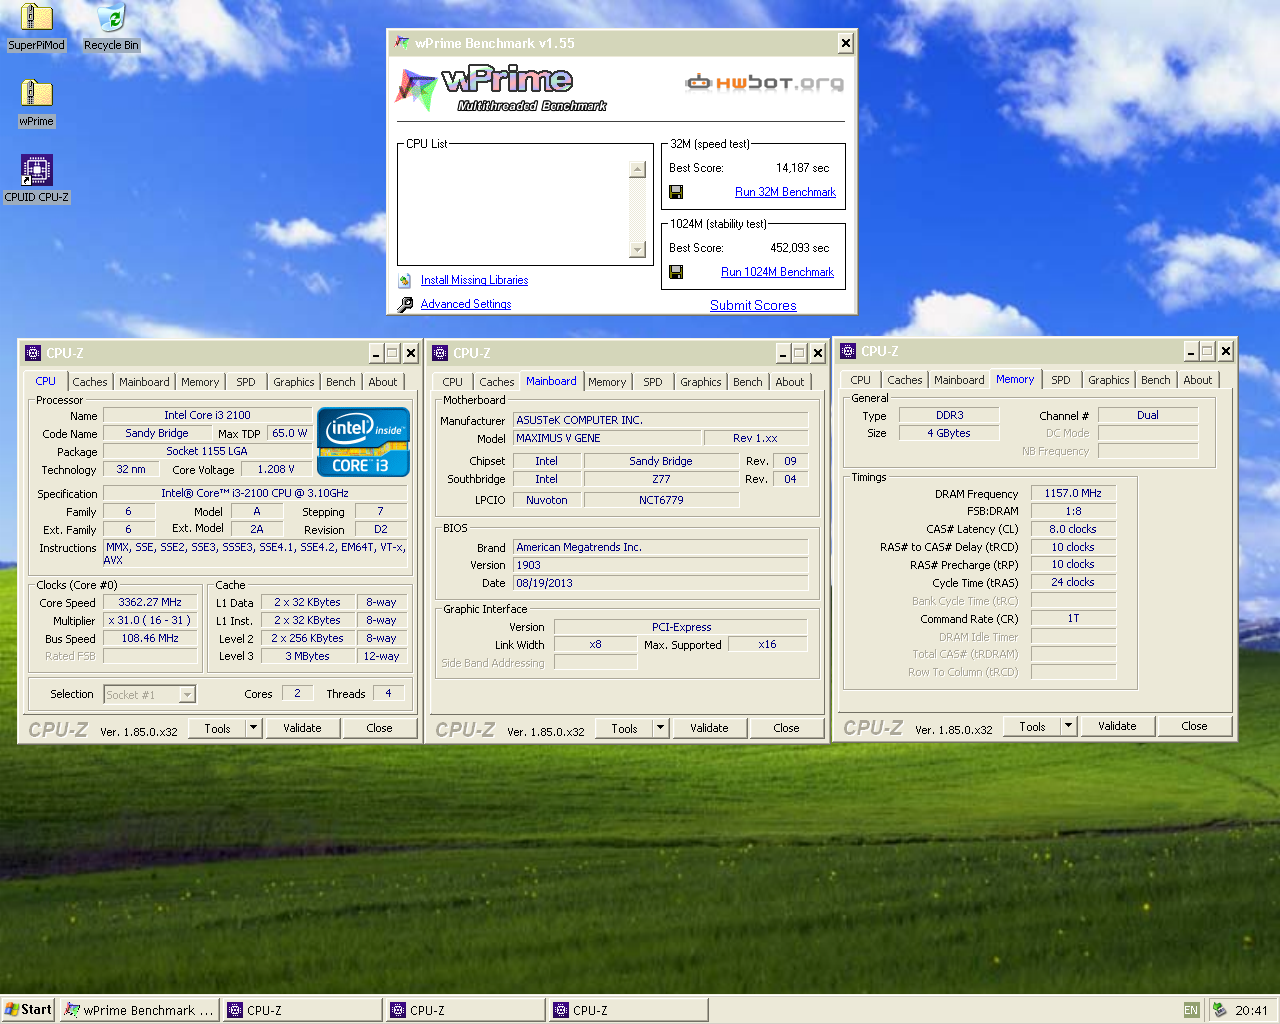Viewport: 1280px width, 1024px height.
Task: Click the Advanced Settings wrench icon
Action: pyautogui.click(x=405, y=305)
